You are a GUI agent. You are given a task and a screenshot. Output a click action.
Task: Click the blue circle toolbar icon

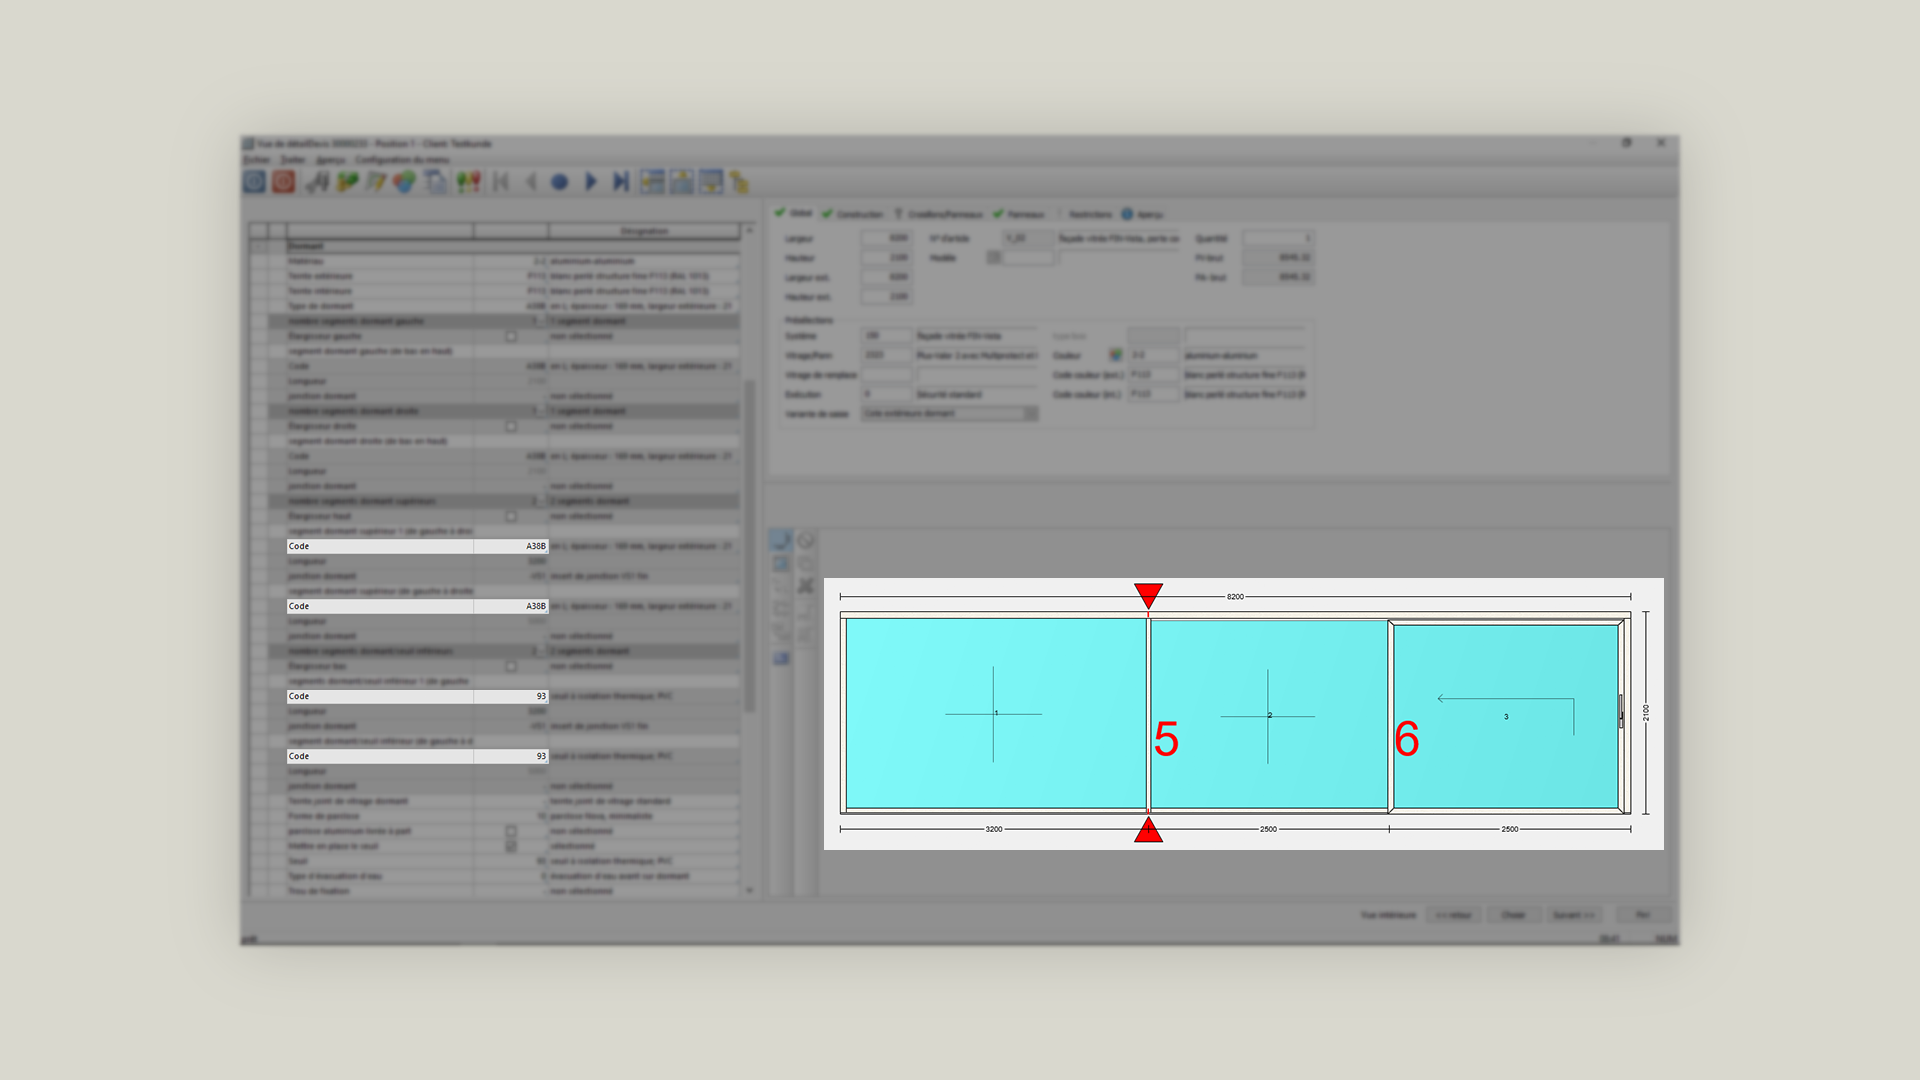point(560,182)
